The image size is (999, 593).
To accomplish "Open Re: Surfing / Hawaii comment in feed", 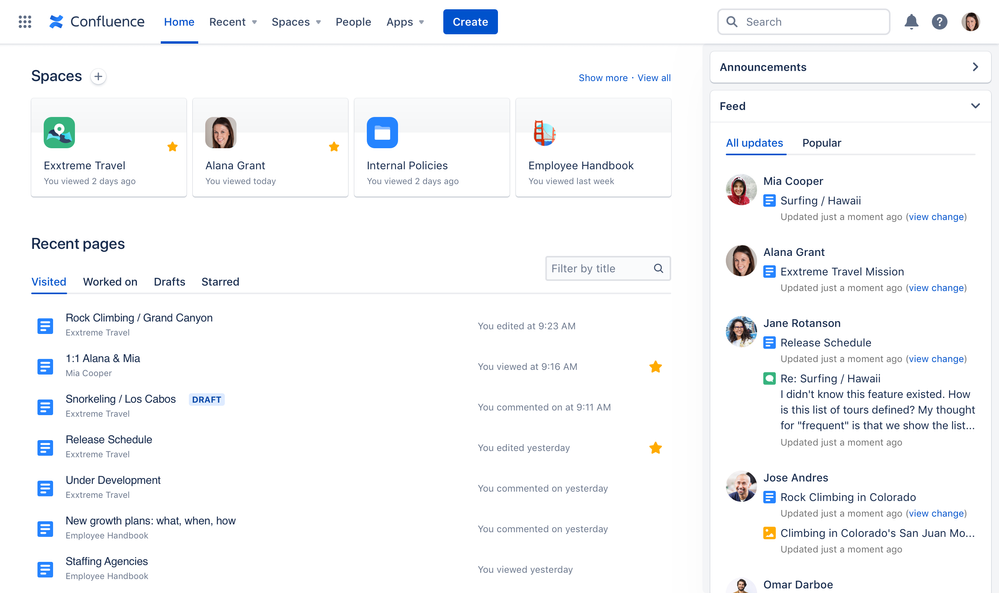I will (830, 378).
